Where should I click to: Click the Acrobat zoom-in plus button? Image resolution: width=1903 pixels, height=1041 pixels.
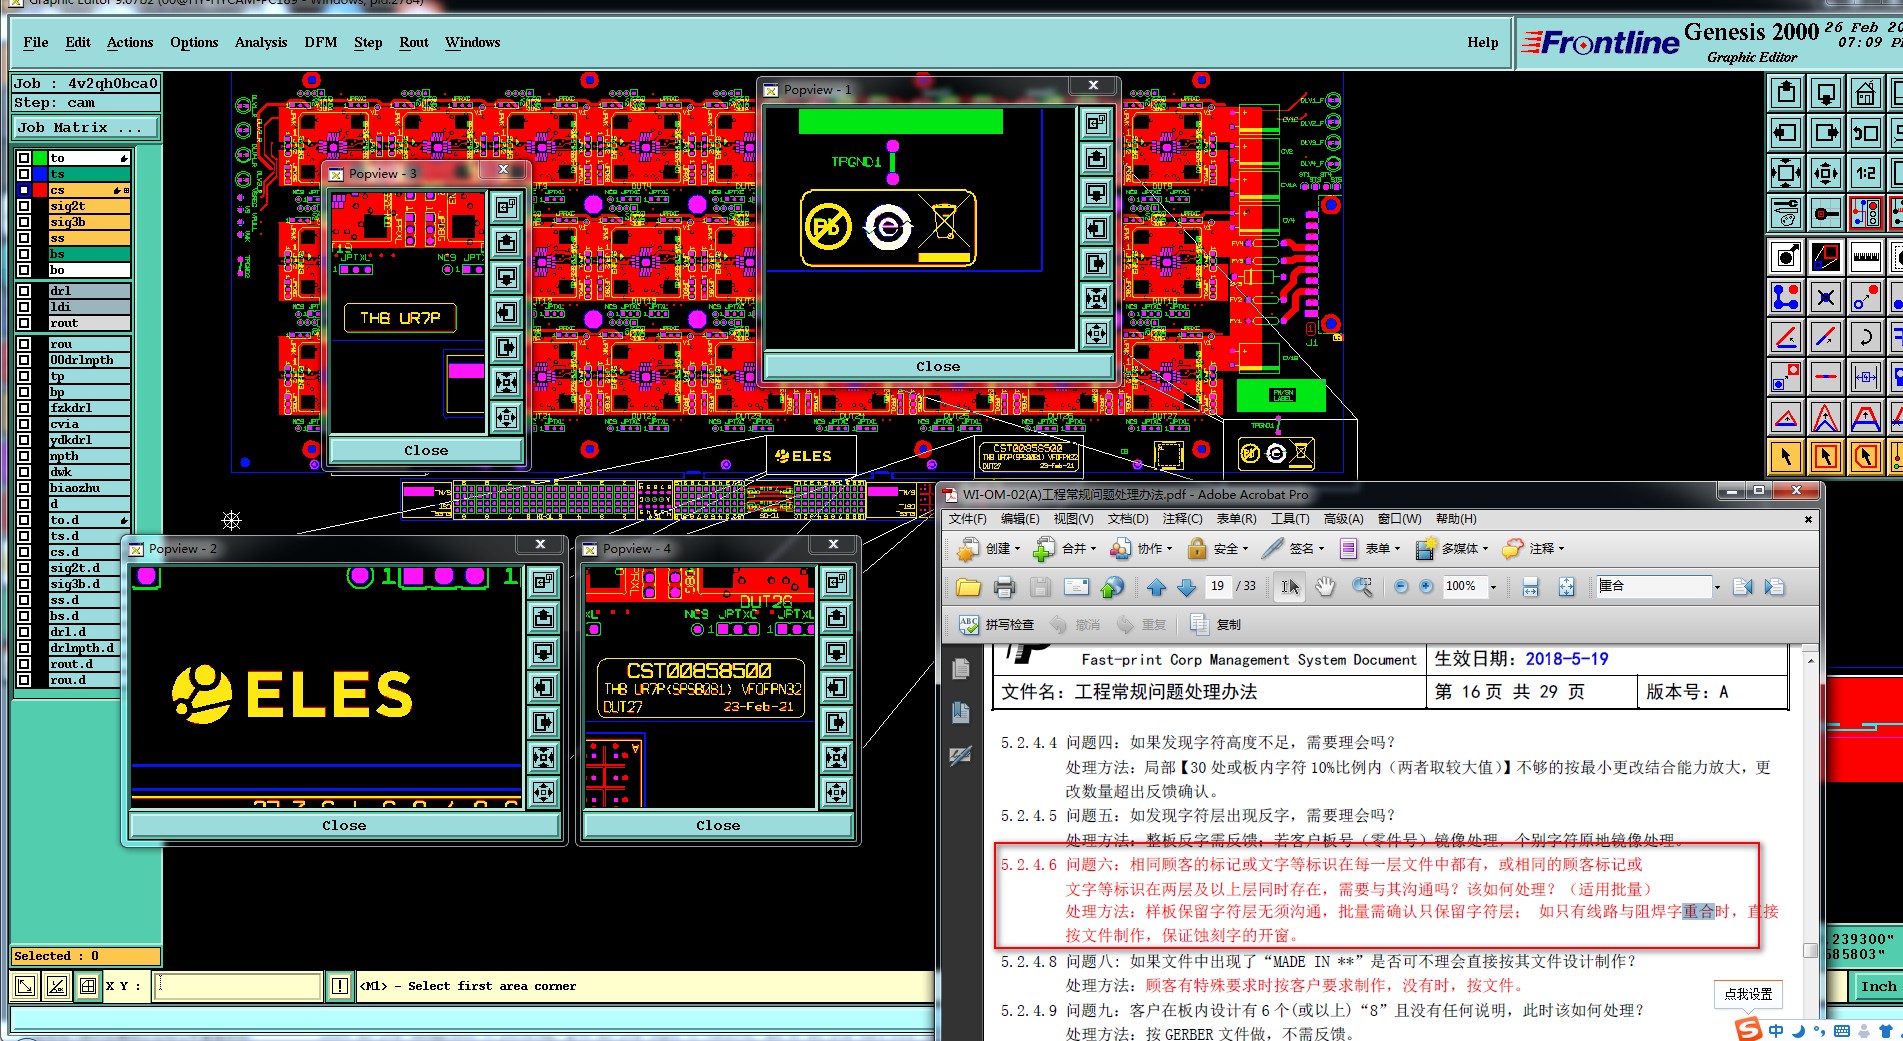(1426, 587)
